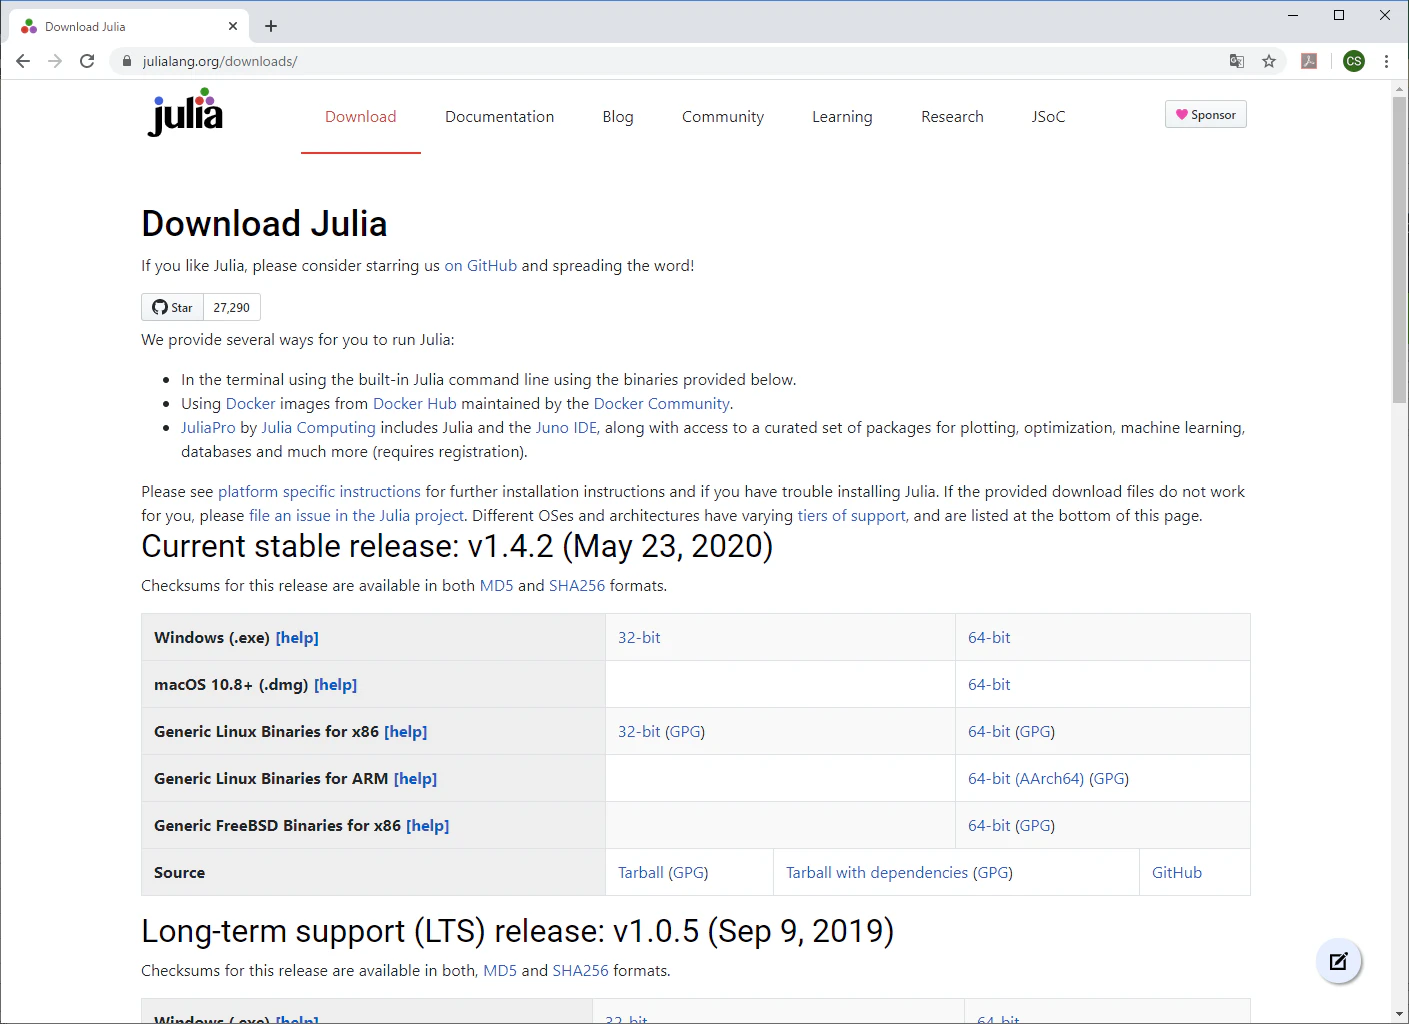Open the JuliaPro link

(208, 428)
